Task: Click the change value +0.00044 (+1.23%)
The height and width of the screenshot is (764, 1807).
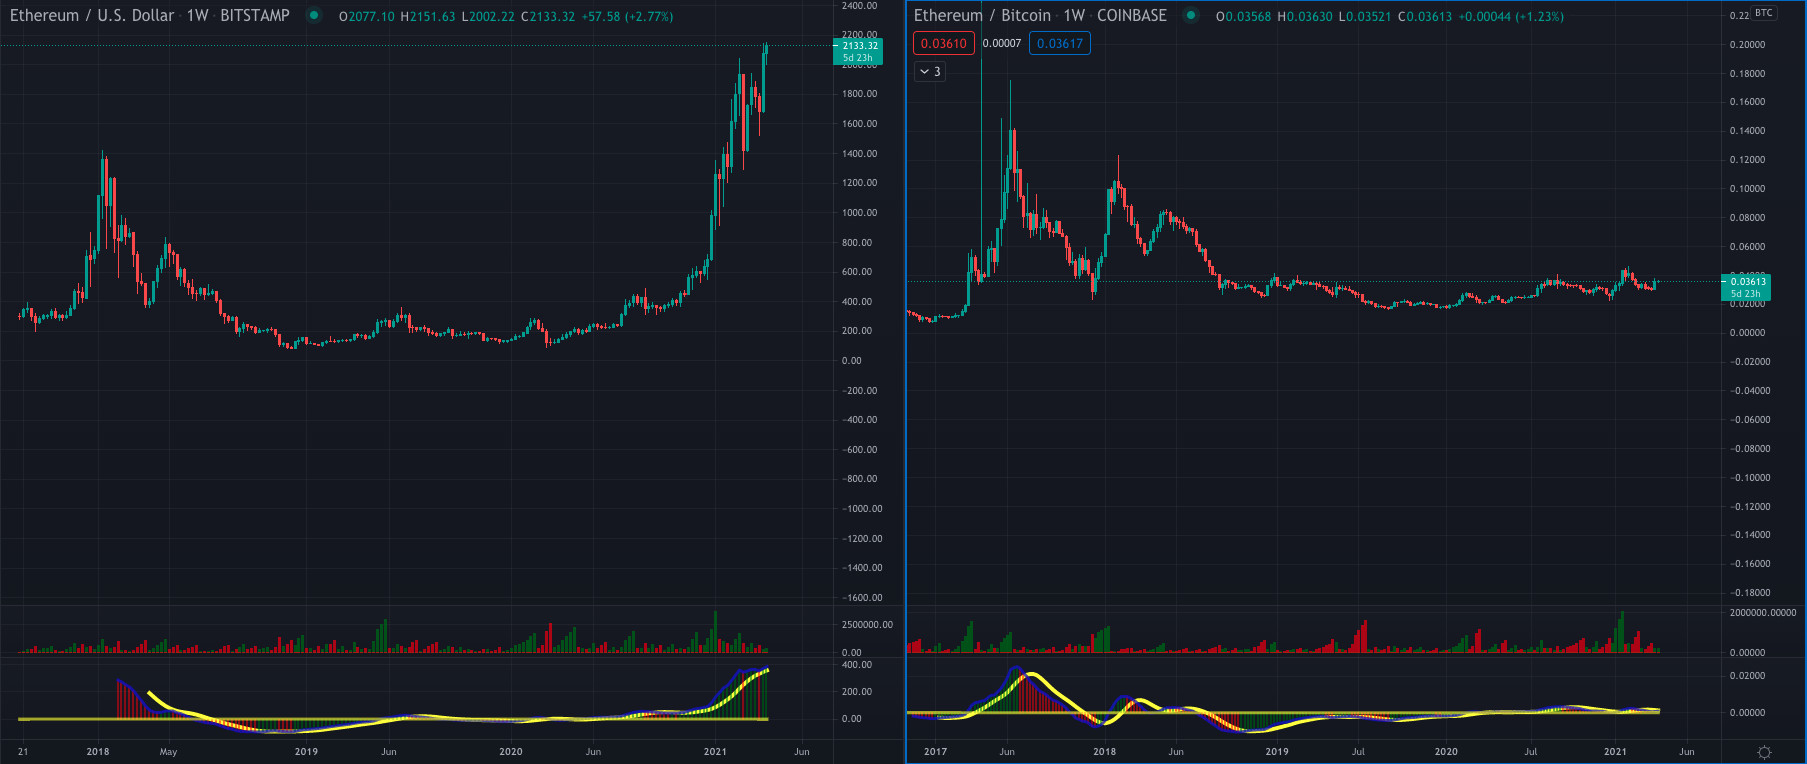Action: click(1511, 17)
